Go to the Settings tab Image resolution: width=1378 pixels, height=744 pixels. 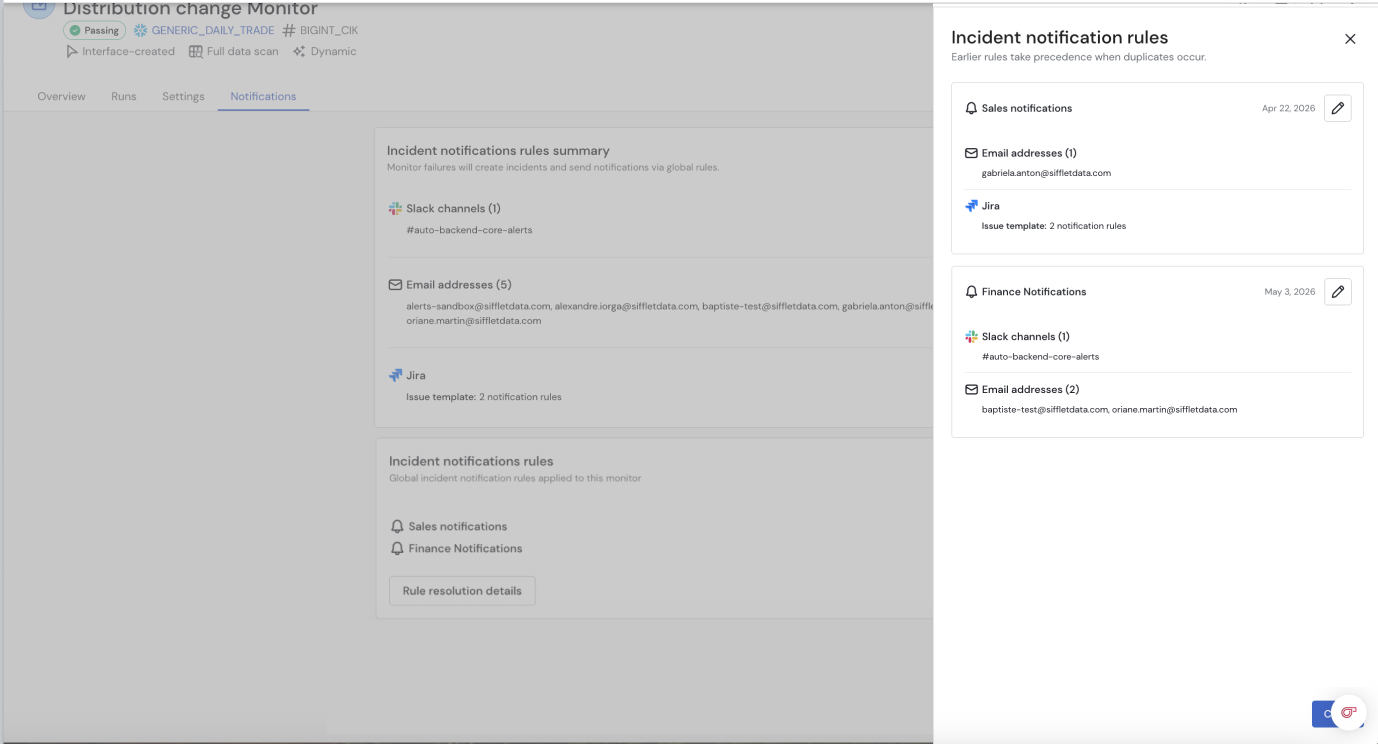tap(183, 97)
